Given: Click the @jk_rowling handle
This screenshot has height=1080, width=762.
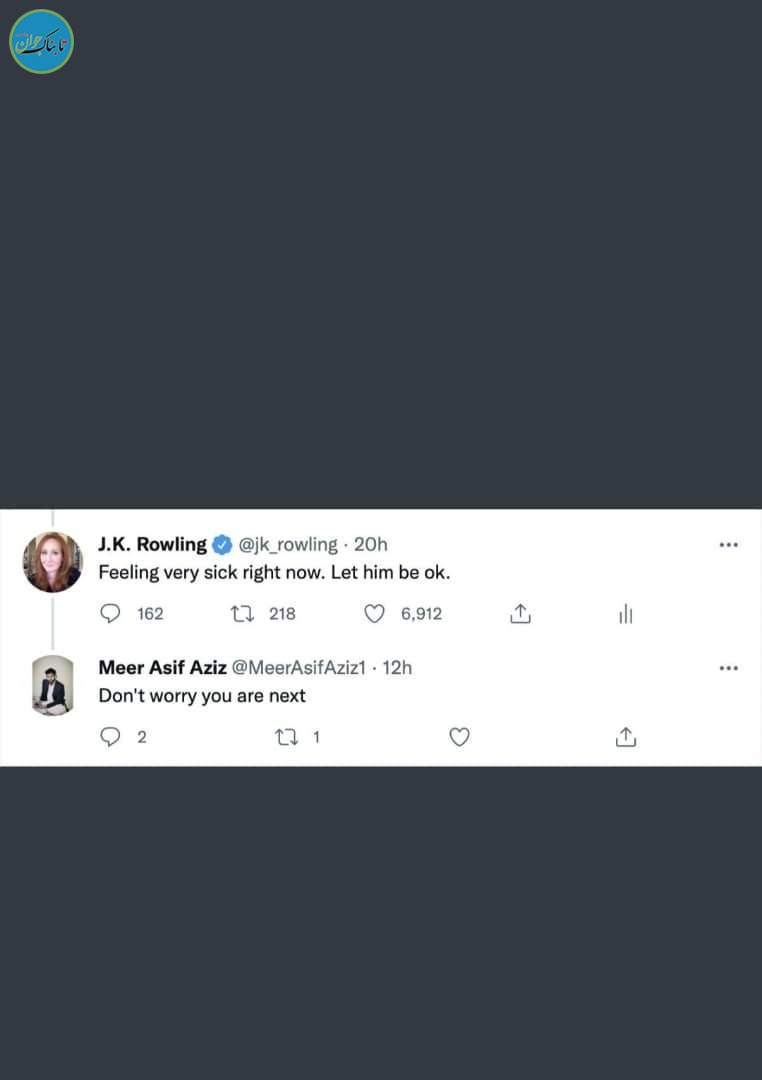Looking at the screenshot, I should click(x=287, y=544).
